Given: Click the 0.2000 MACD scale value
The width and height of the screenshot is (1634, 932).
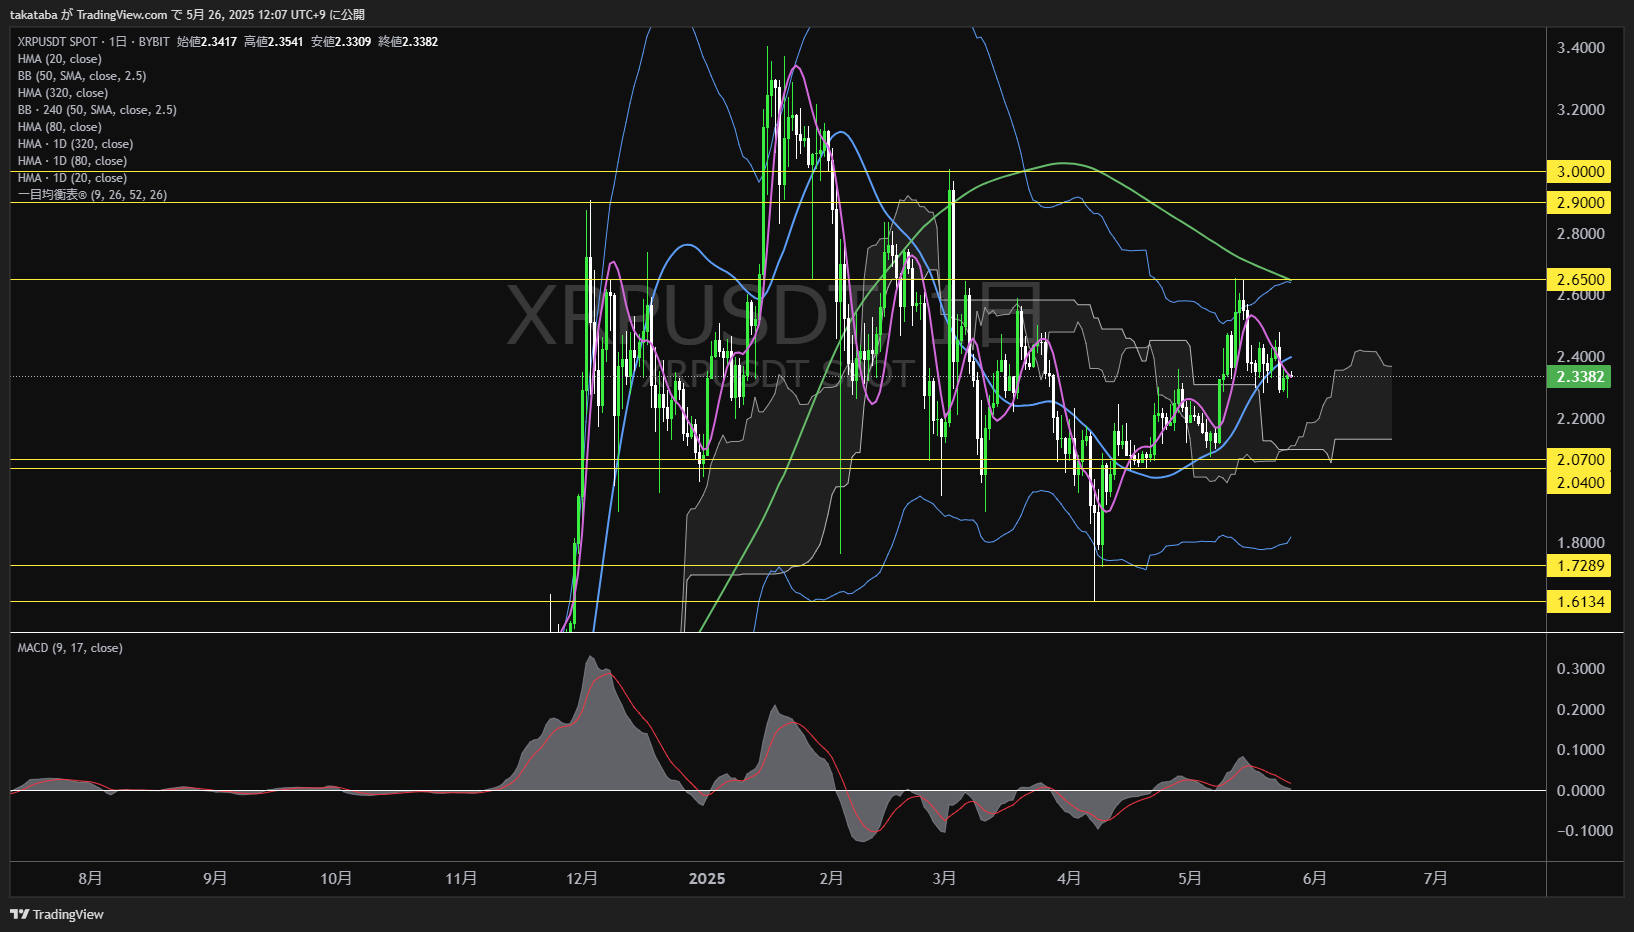Looking at the screenshot, I should 1581,710.
